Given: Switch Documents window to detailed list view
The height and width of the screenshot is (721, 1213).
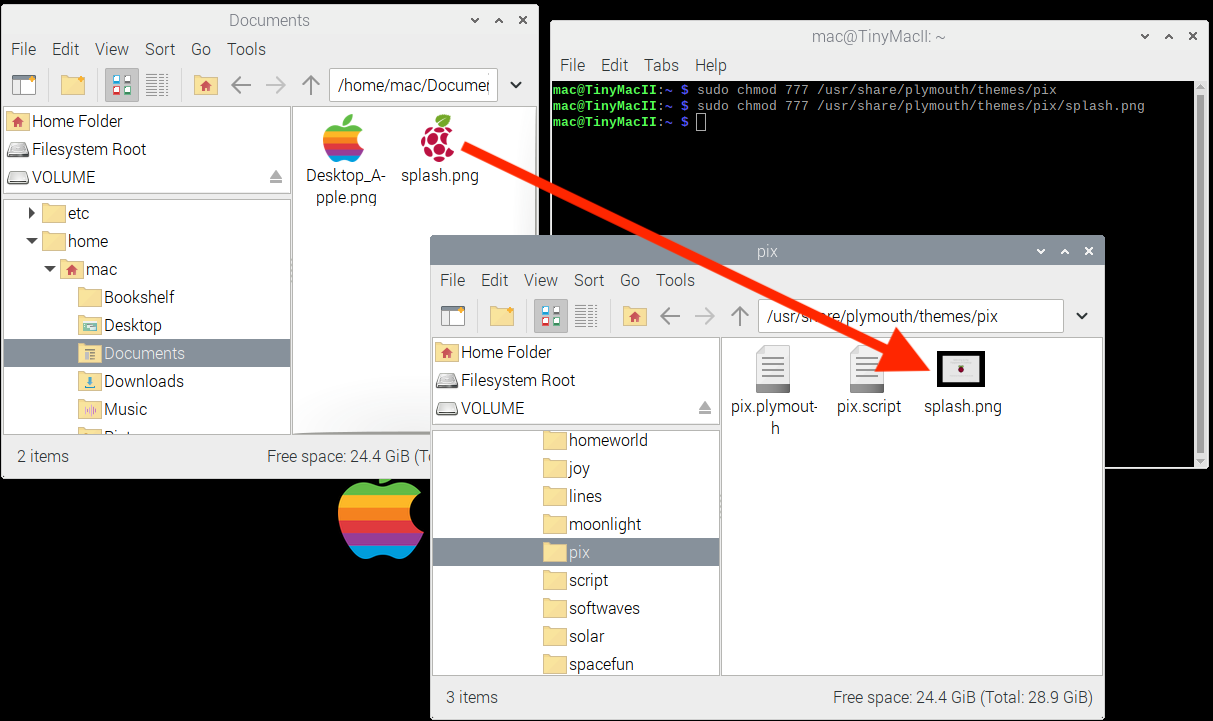Looking at the screenshot, I should click(x=157, y=85).
